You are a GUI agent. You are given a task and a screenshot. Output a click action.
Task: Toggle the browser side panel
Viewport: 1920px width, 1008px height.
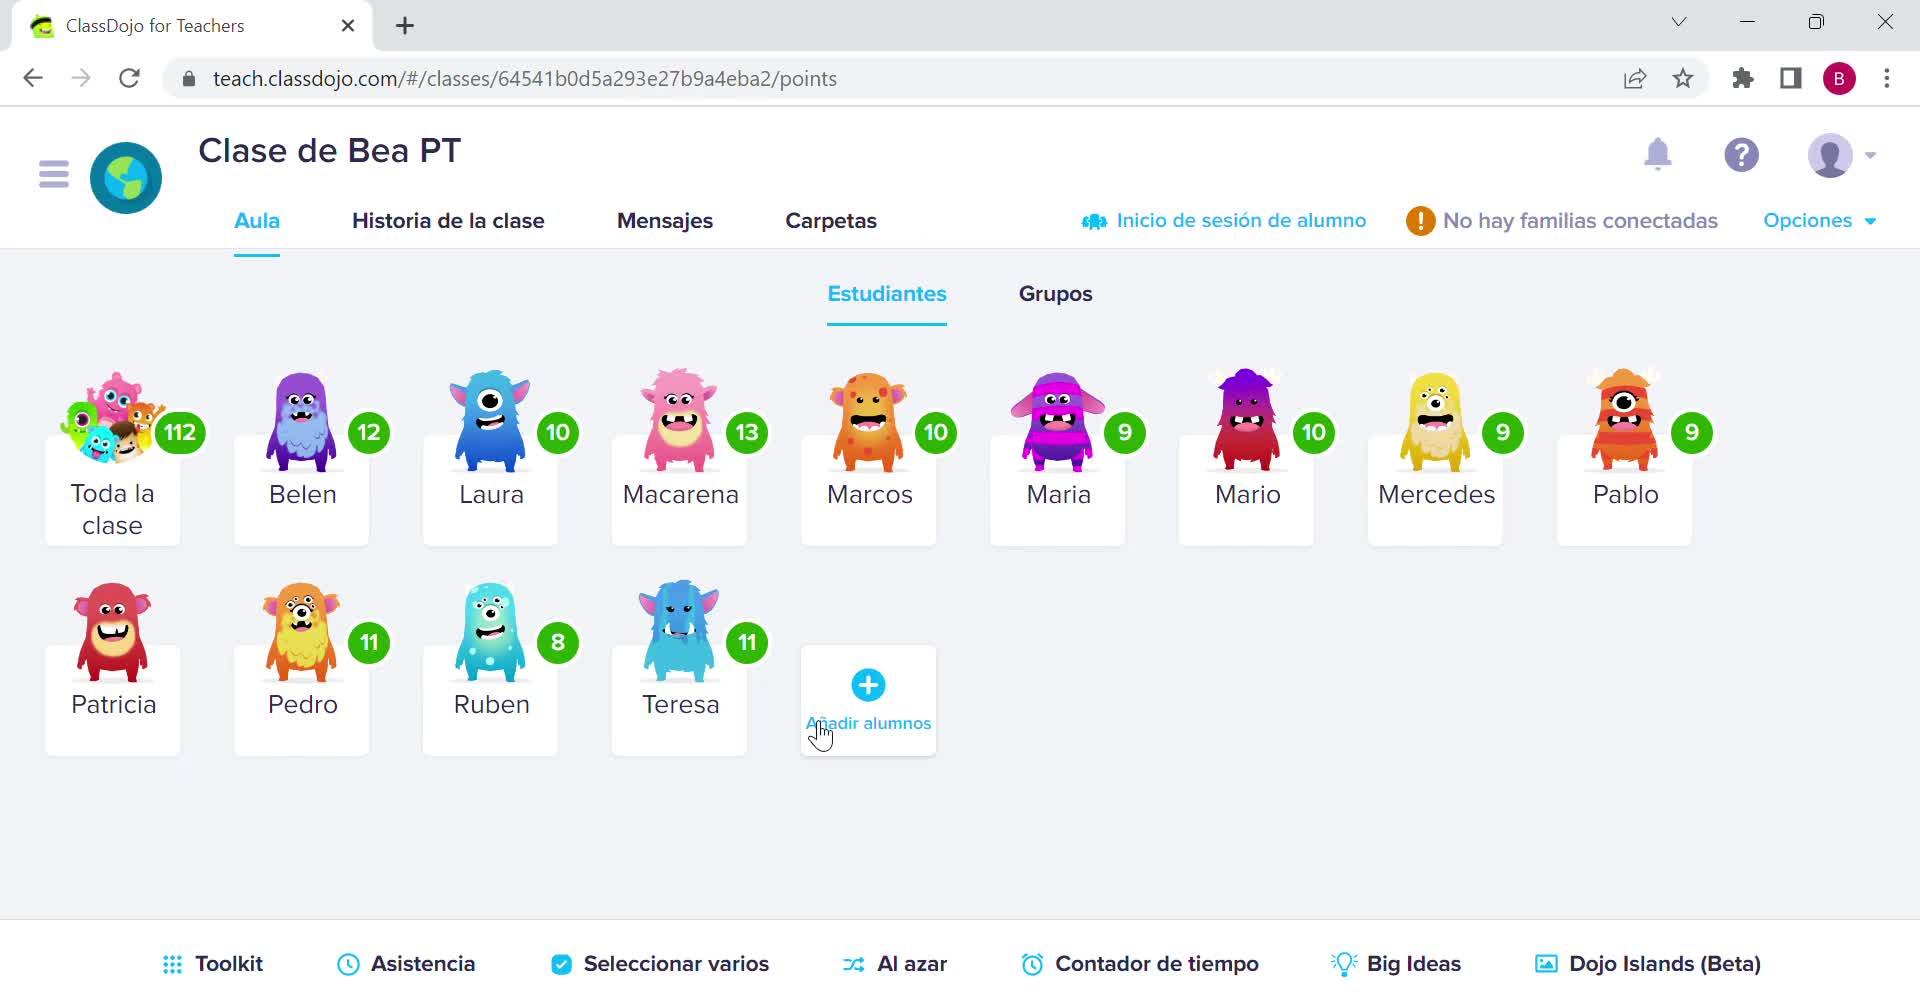pyautogui.click(x=1791, y=78)
